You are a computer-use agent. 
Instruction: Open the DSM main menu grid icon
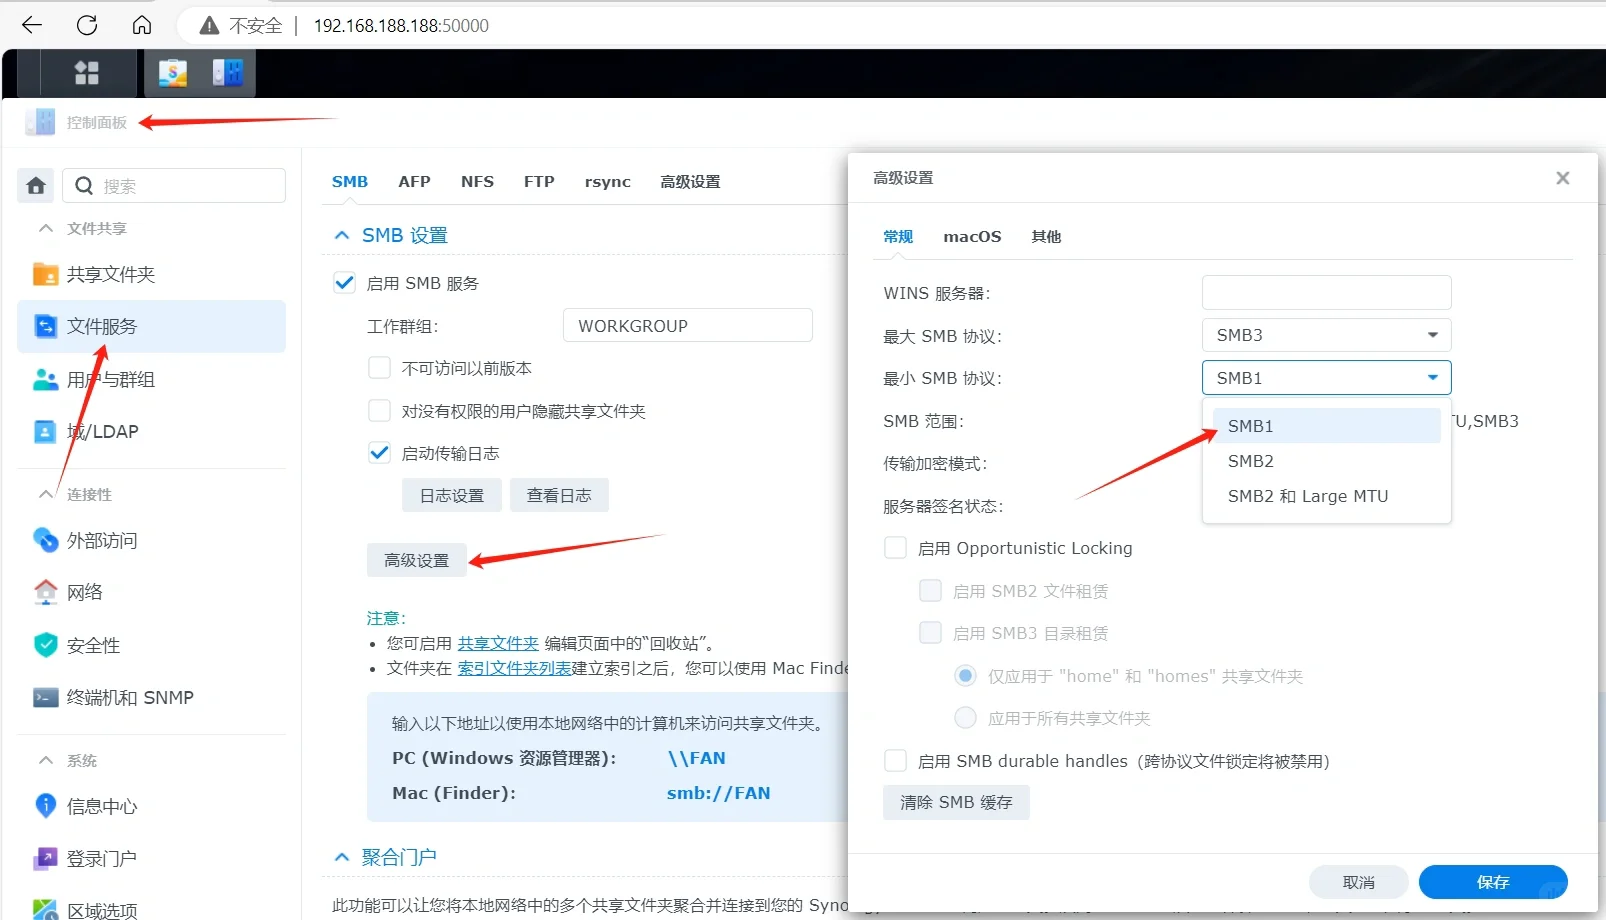pos(87,72)
